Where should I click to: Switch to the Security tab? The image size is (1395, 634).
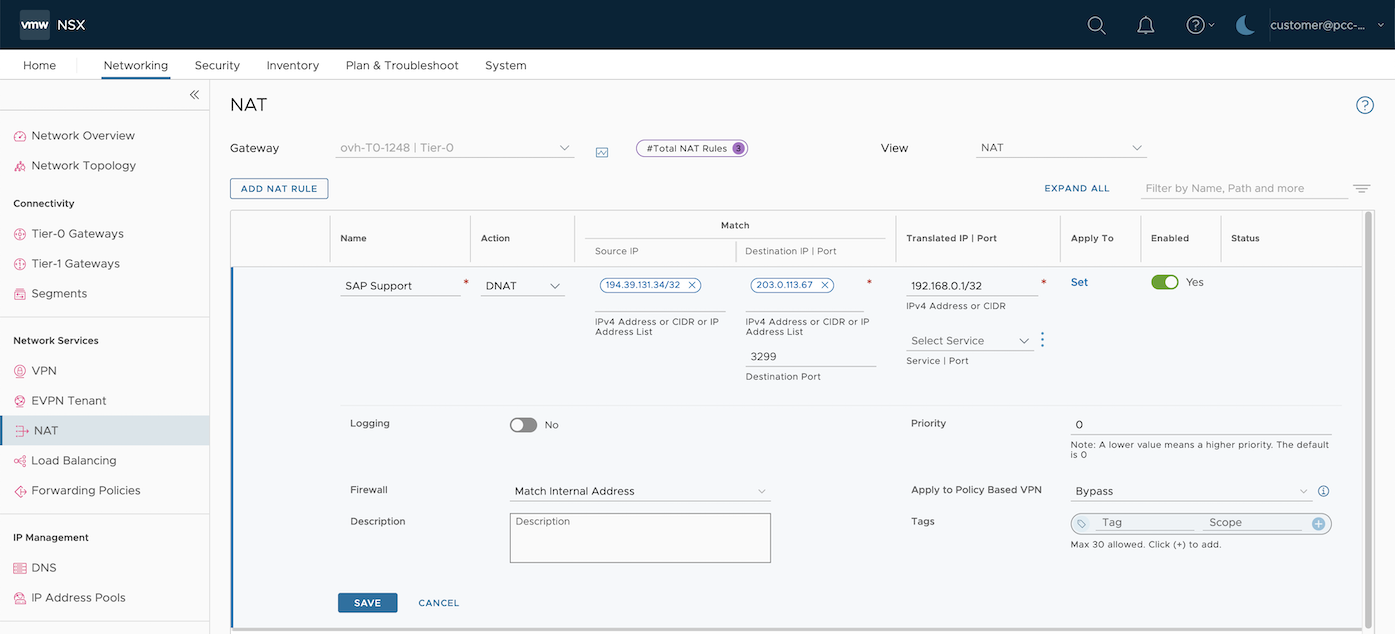point(217,65)
